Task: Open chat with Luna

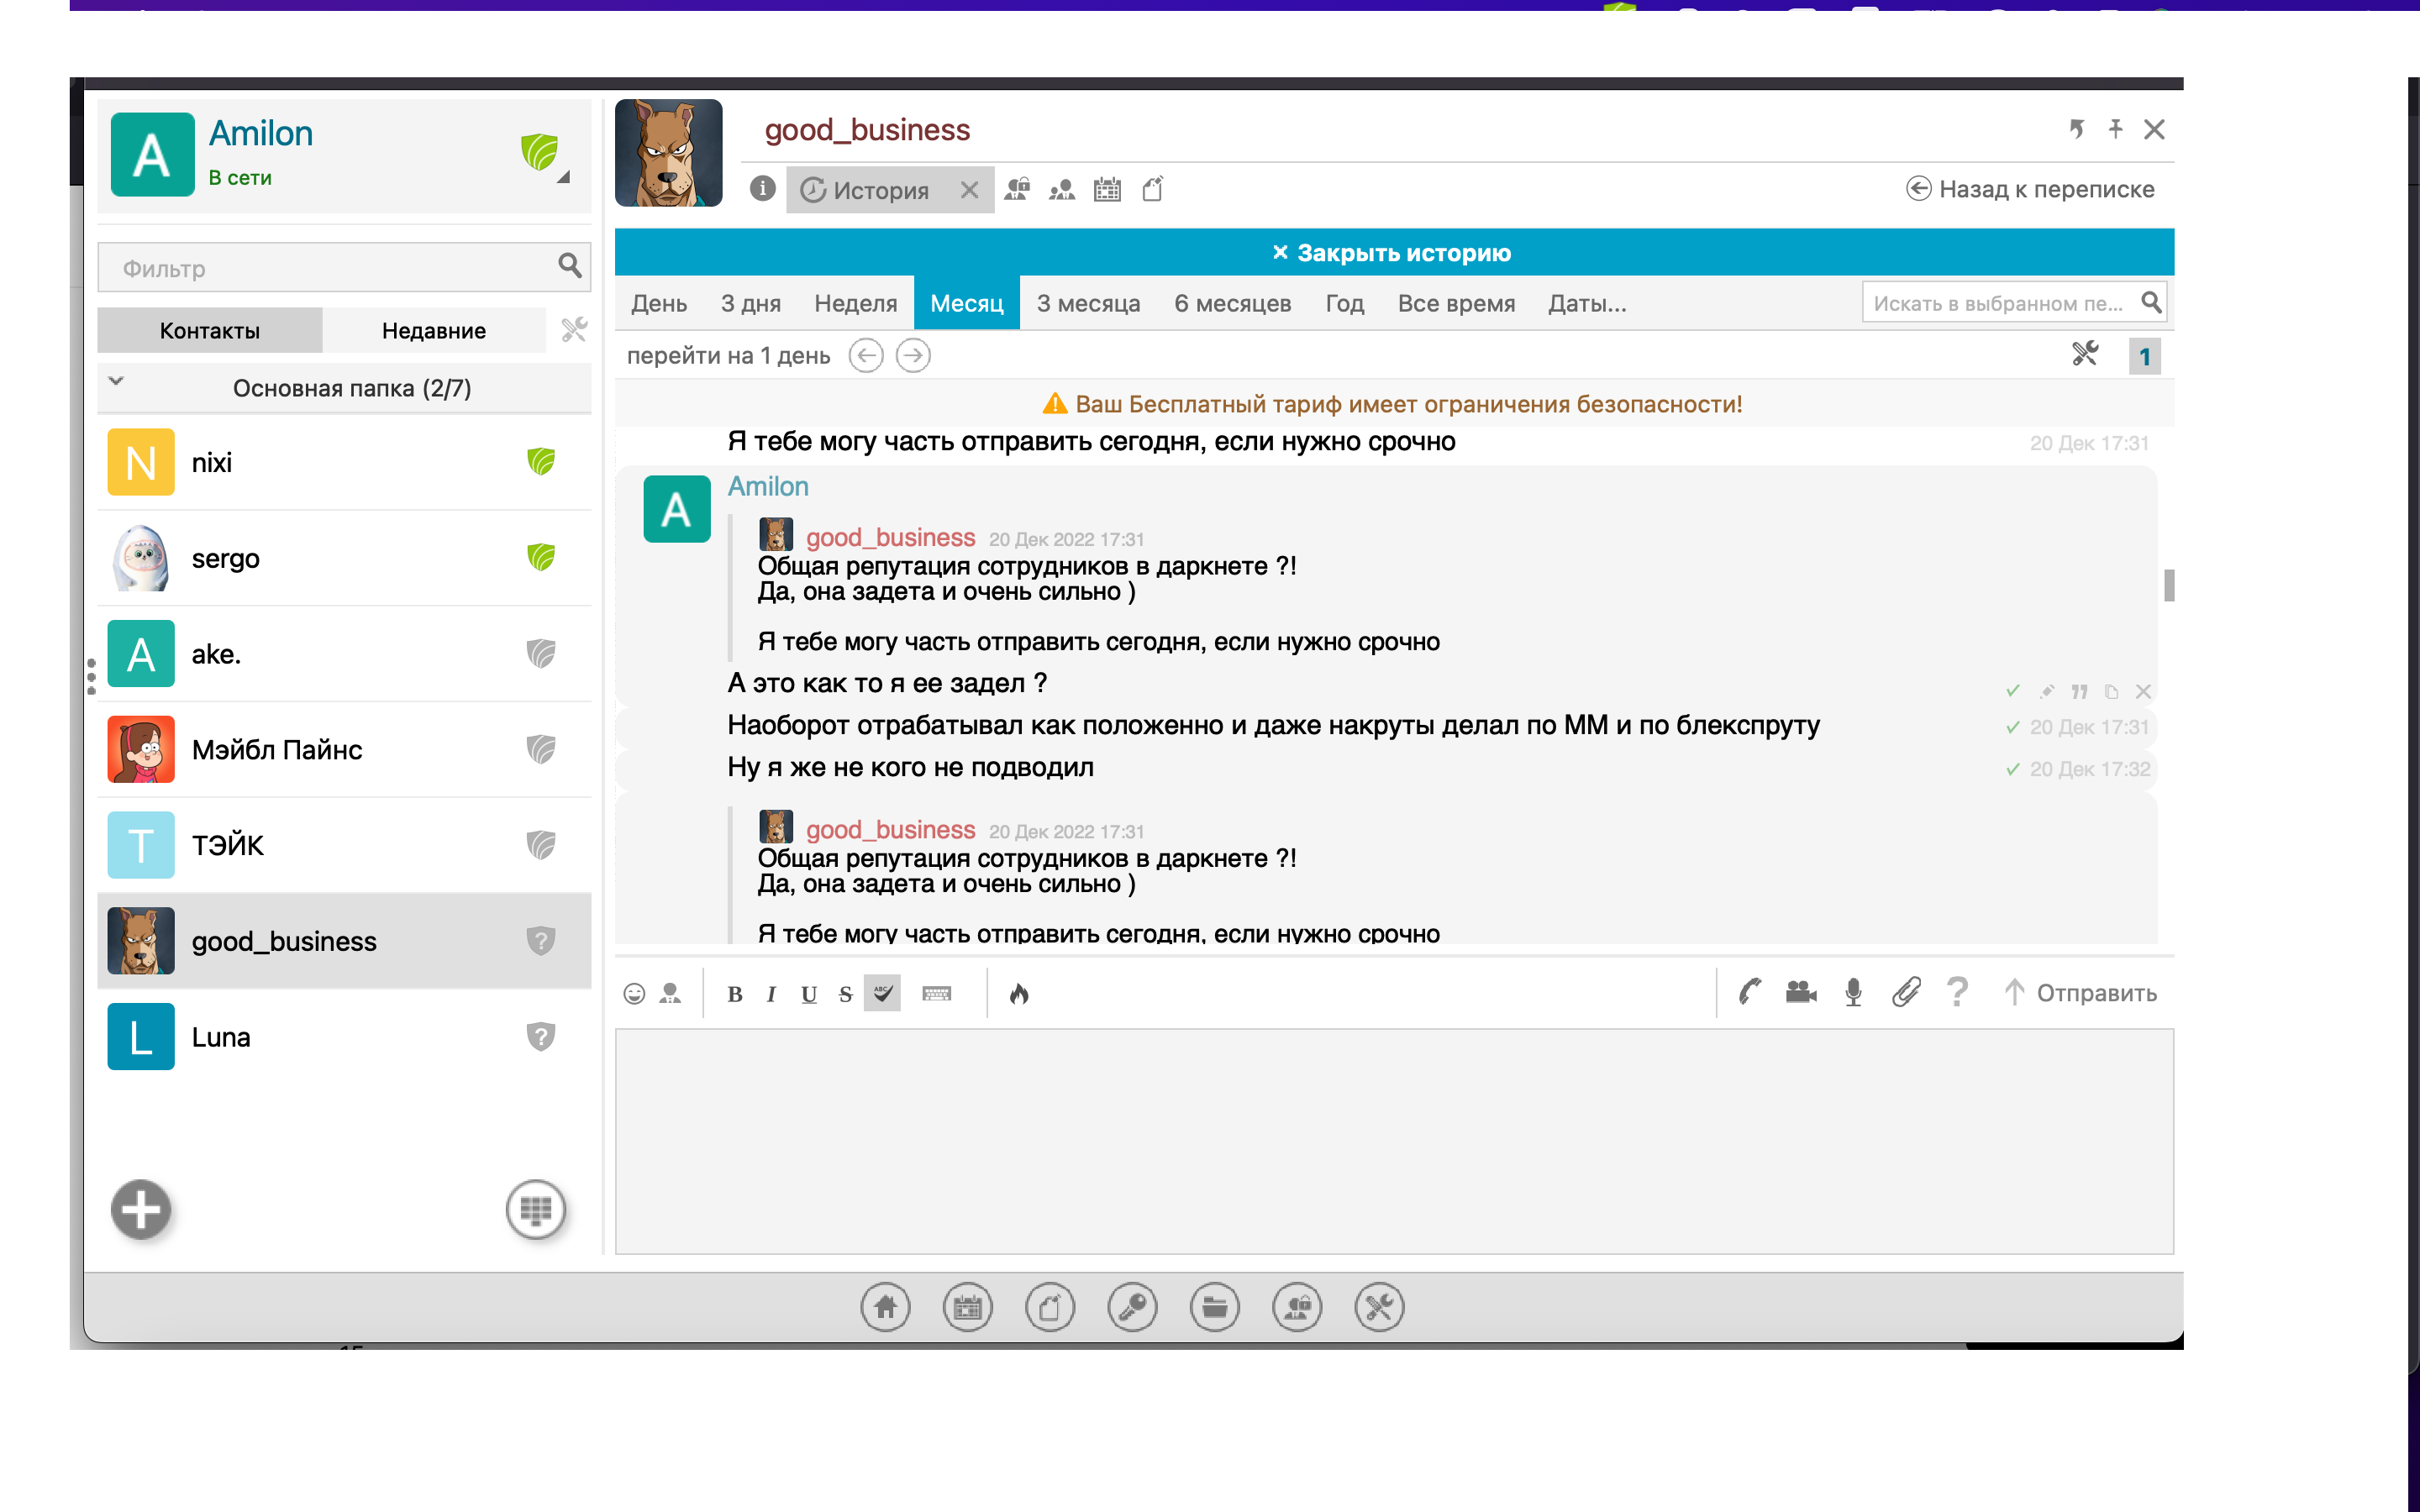Action: (x=344, y=1037)
